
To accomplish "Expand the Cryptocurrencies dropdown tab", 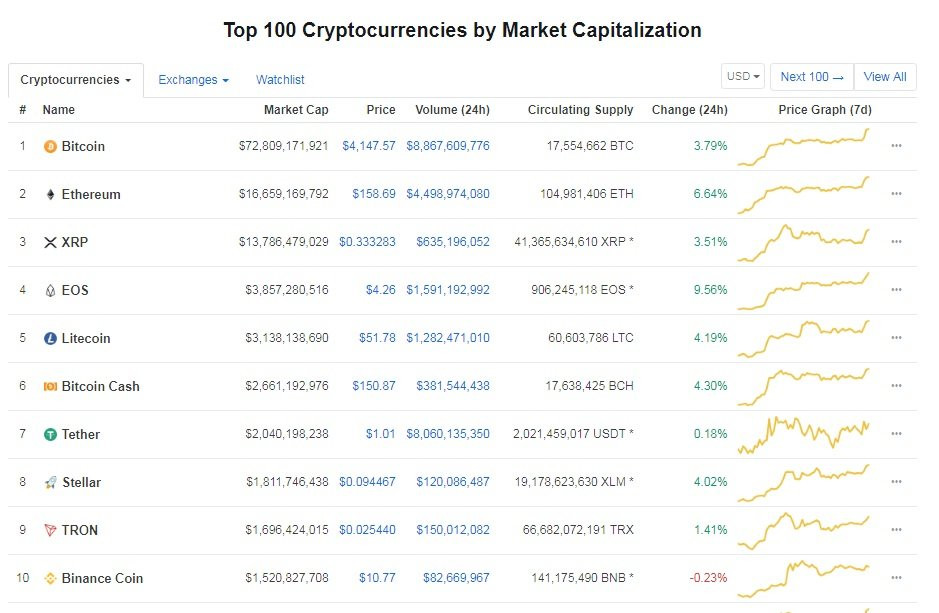I will (x=76, y=80).
